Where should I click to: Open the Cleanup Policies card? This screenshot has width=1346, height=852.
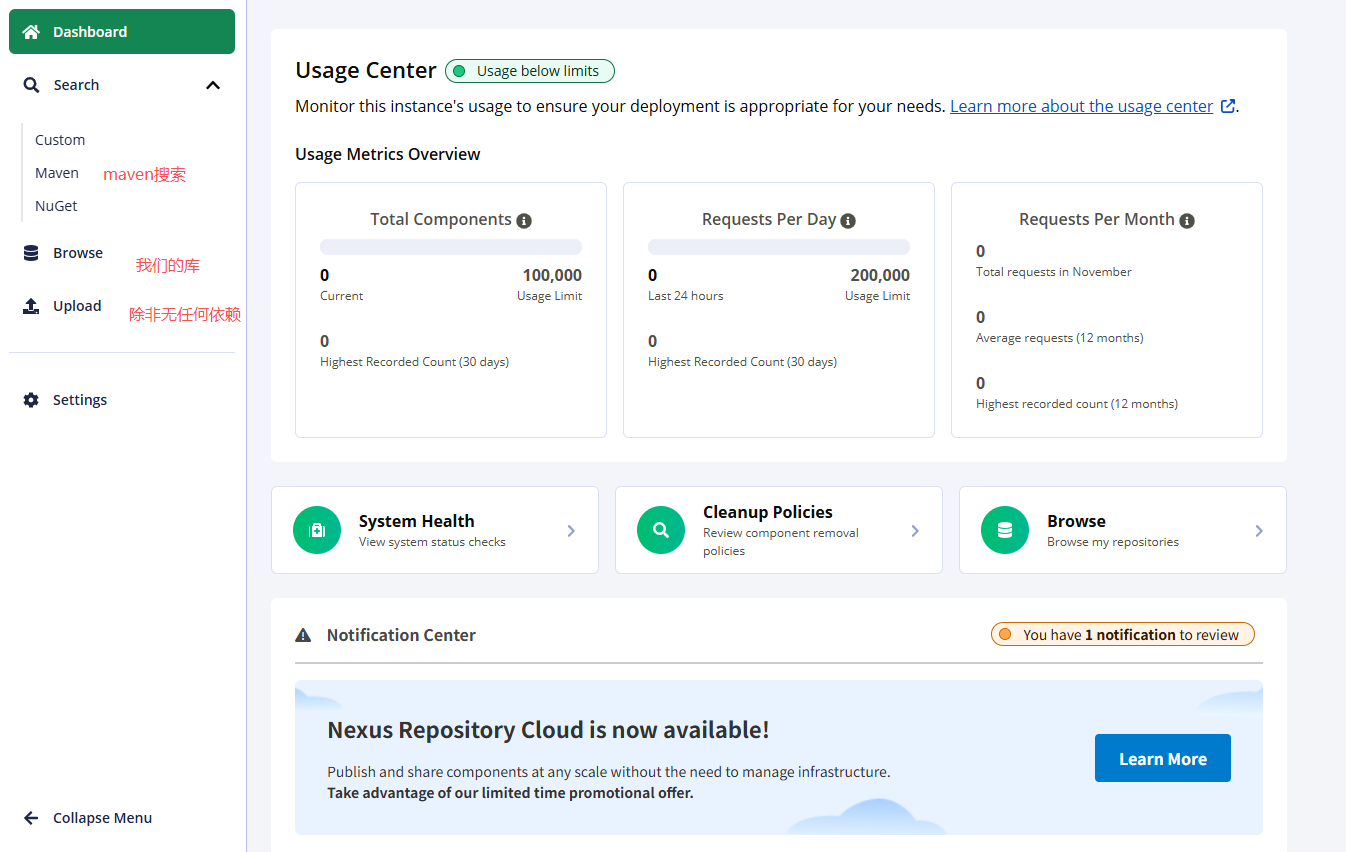(779, 530)
